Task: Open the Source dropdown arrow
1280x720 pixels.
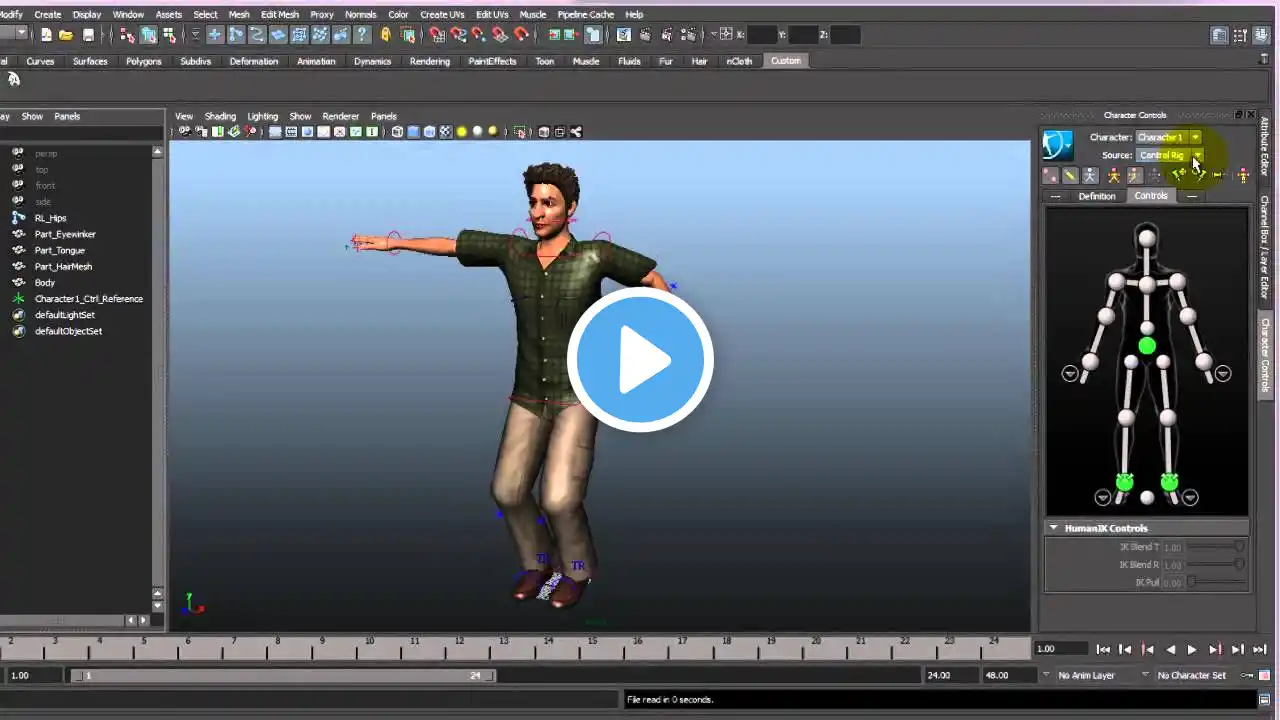Action: tap(1196, 155)
